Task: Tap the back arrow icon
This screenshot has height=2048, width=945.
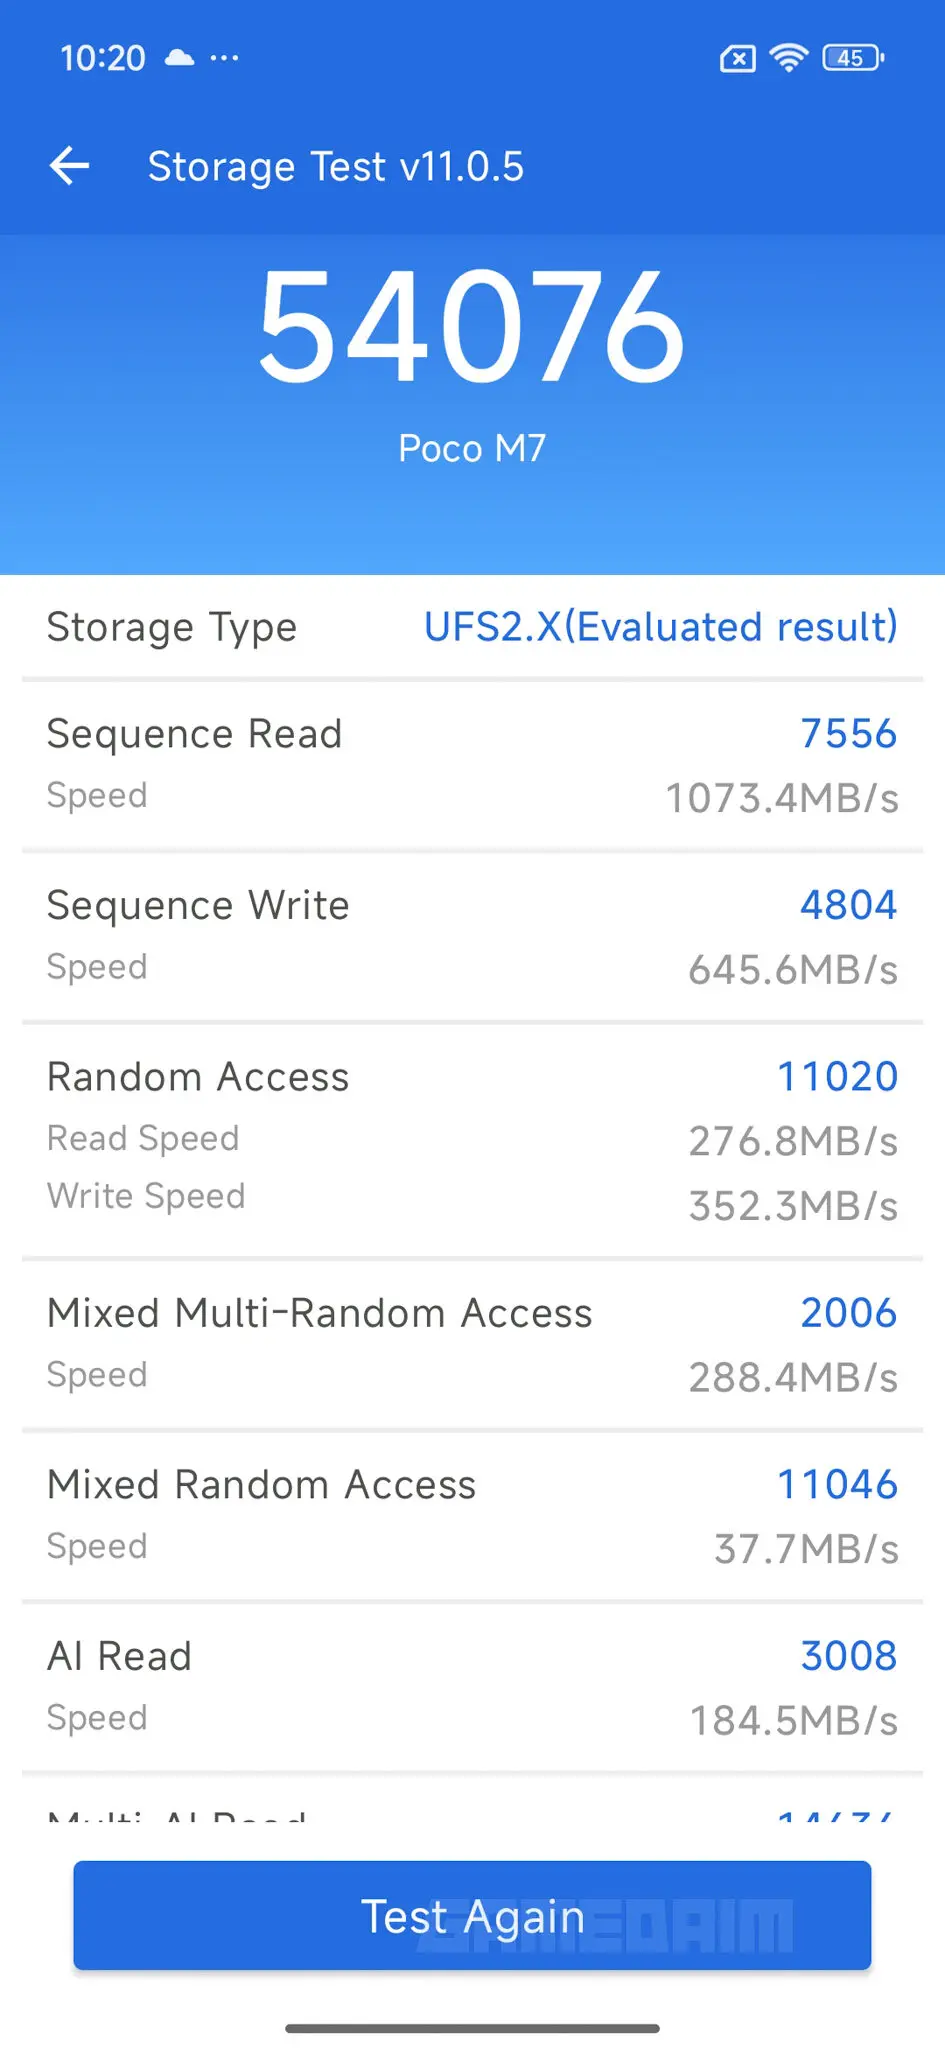Action: coord(70,166)
